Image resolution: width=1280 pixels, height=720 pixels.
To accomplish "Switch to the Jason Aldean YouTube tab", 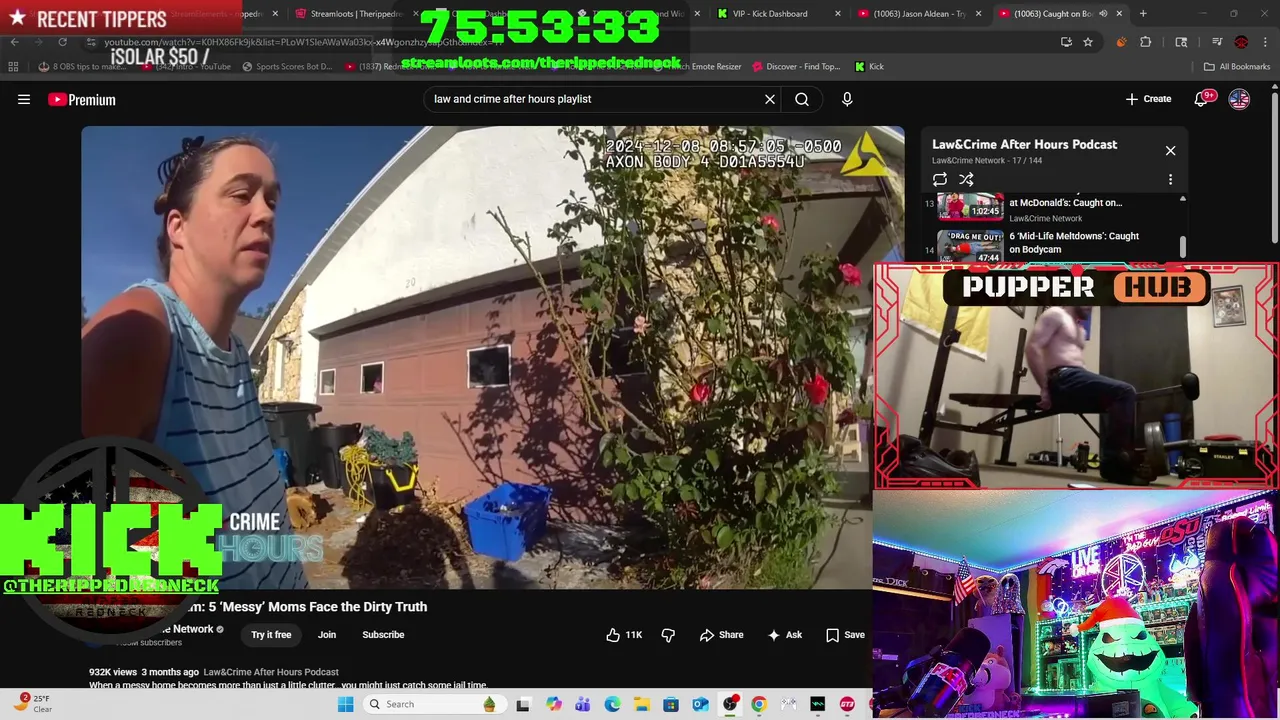I will click(x=920, y=14).
